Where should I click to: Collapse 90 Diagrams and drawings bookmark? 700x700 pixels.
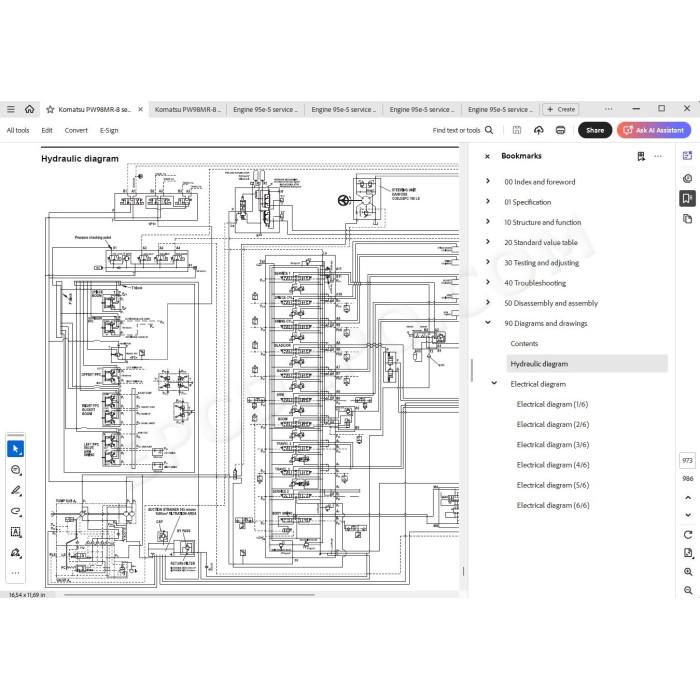[488, 322]
